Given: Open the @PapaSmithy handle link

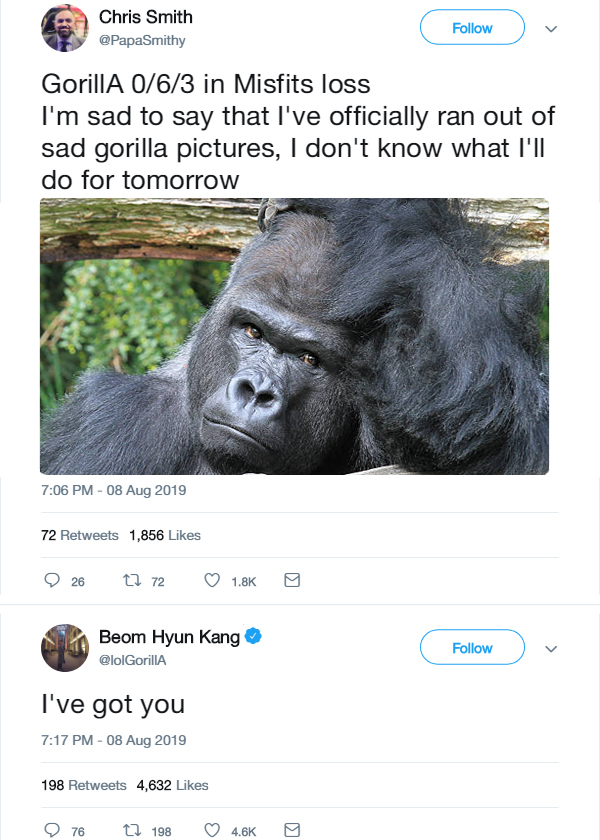Looking at the screenshot, I should point(142,41).
